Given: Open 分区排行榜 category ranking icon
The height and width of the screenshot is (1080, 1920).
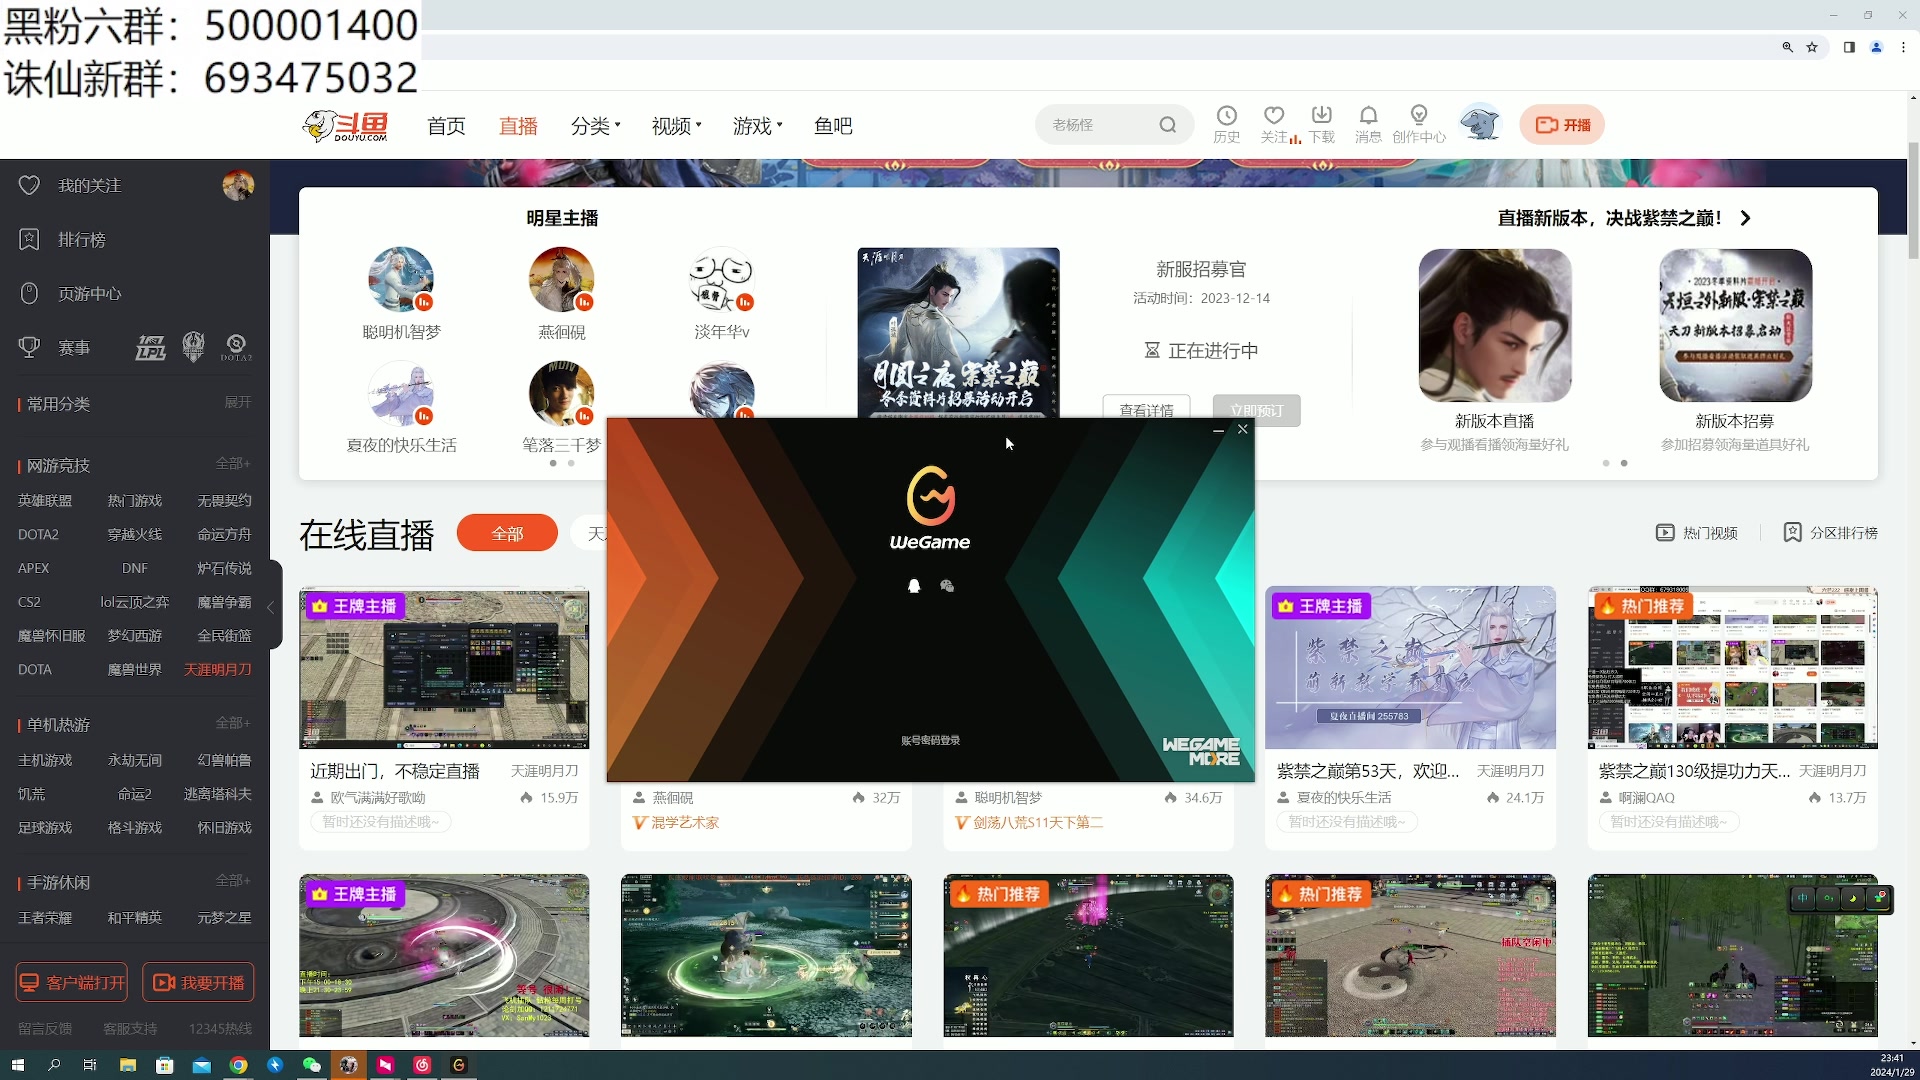Looking at the screenshot, I should pos(1792,533).
